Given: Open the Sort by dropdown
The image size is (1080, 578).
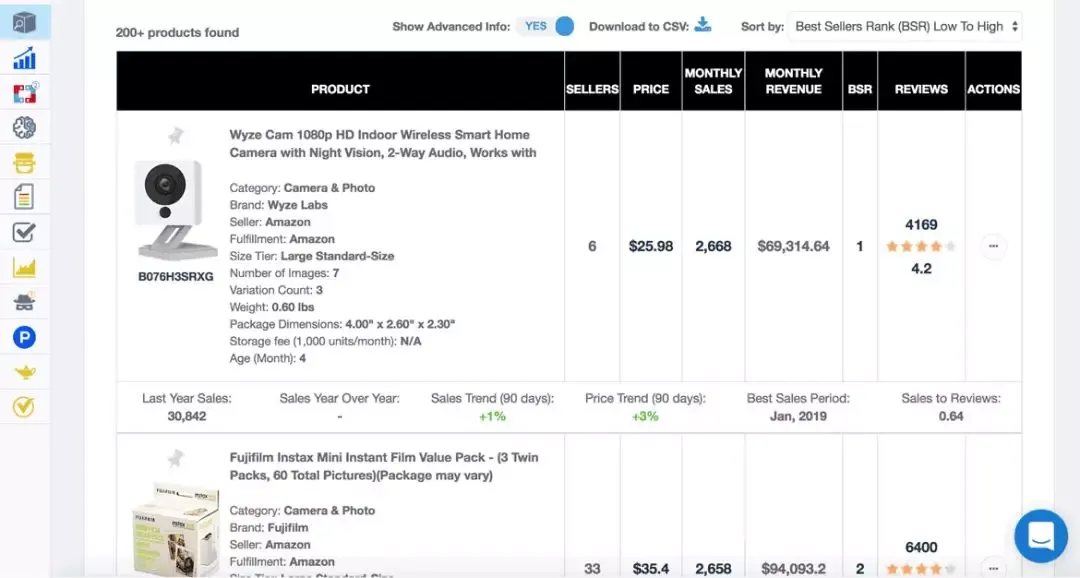Looking at the screenshot, I should (x=904, y=26).
